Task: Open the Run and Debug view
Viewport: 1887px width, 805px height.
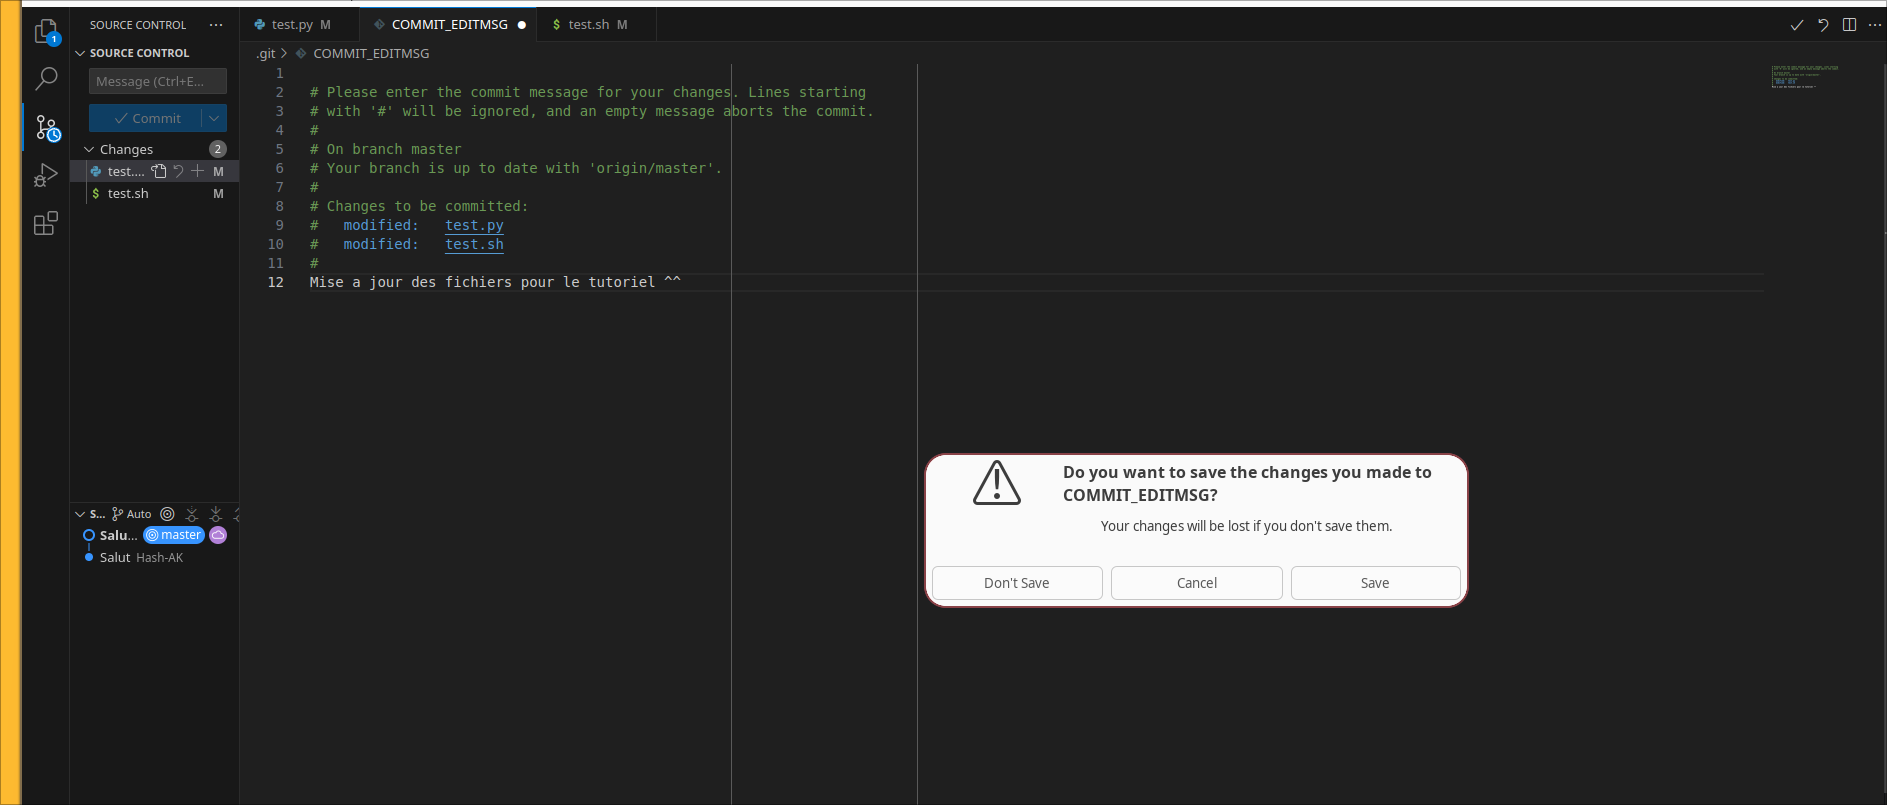Action: pyautogui.click(x=46, y=175)
